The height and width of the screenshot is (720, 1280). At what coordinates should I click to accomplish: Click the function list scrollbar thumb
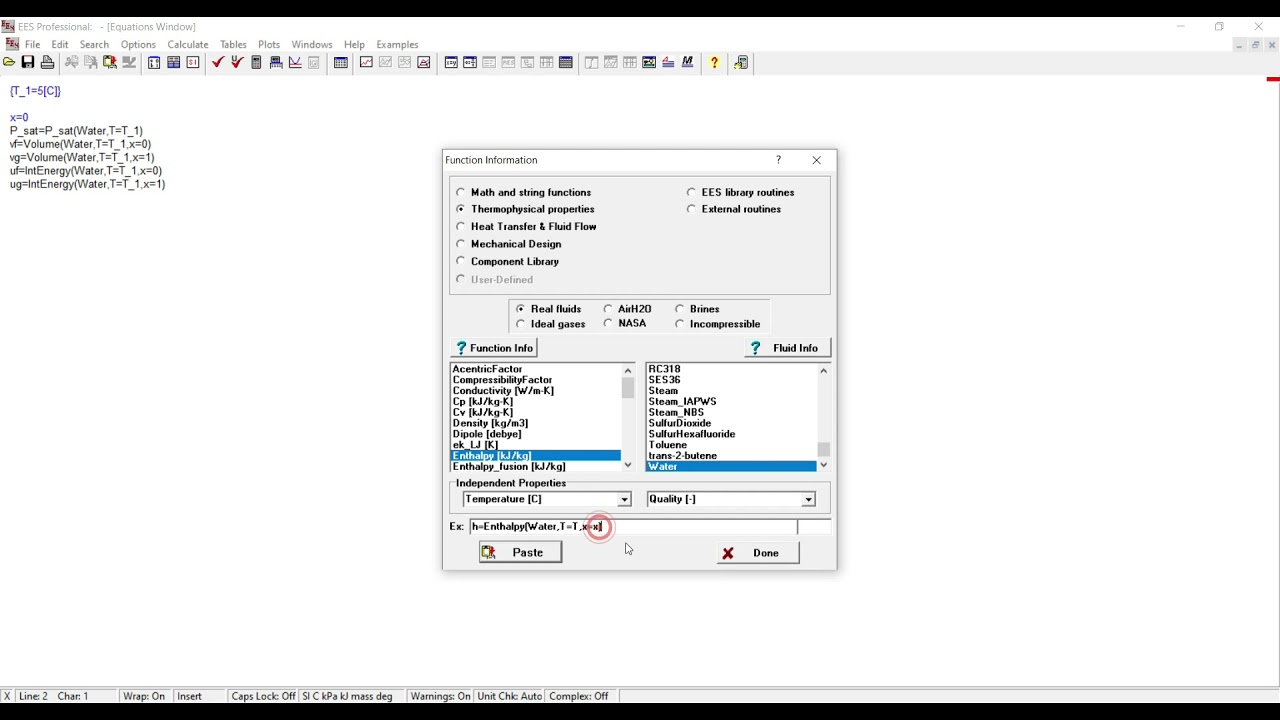(x=628, y=388)
